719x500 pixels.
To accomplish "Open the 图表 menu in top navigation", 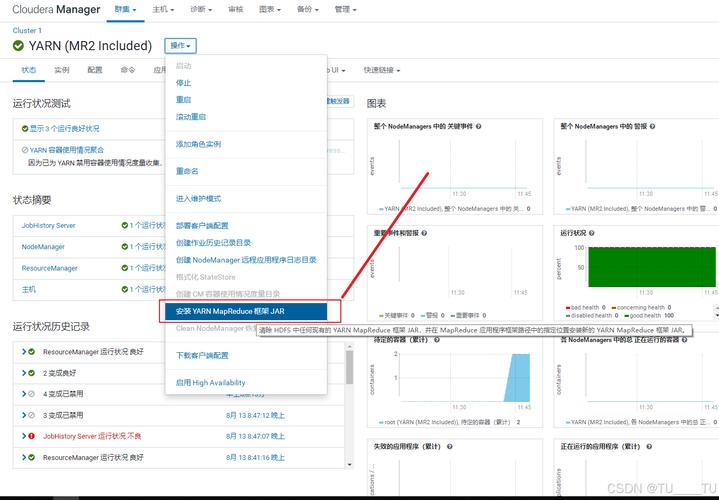I will (270, 9).
